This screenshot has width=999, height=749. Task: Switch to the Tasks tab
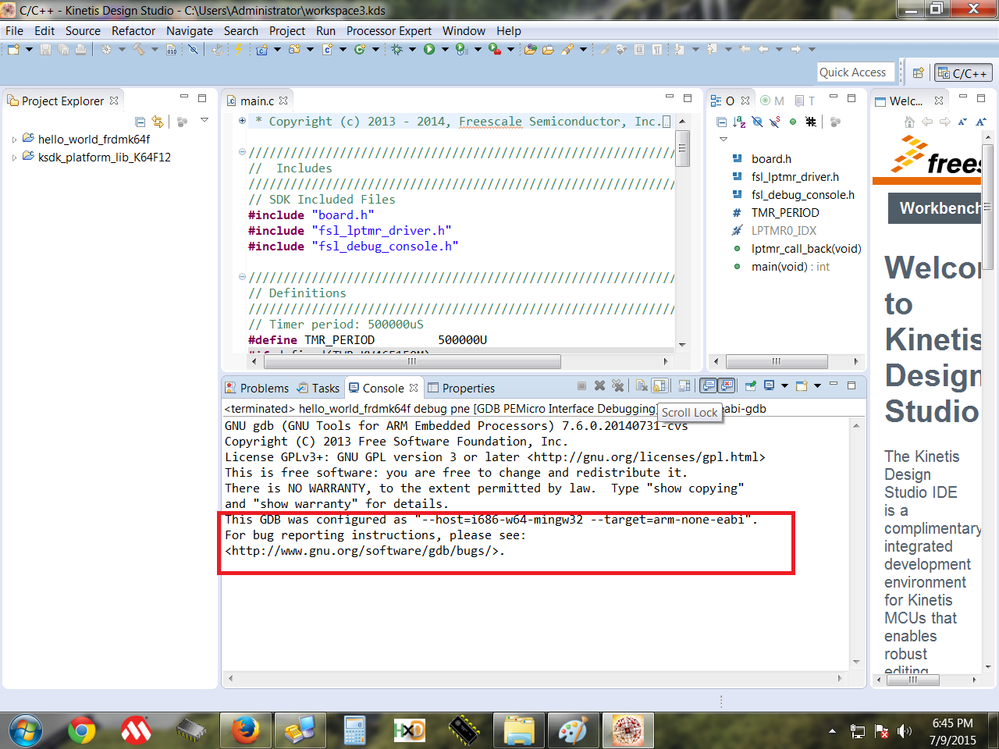click(319, 388)
